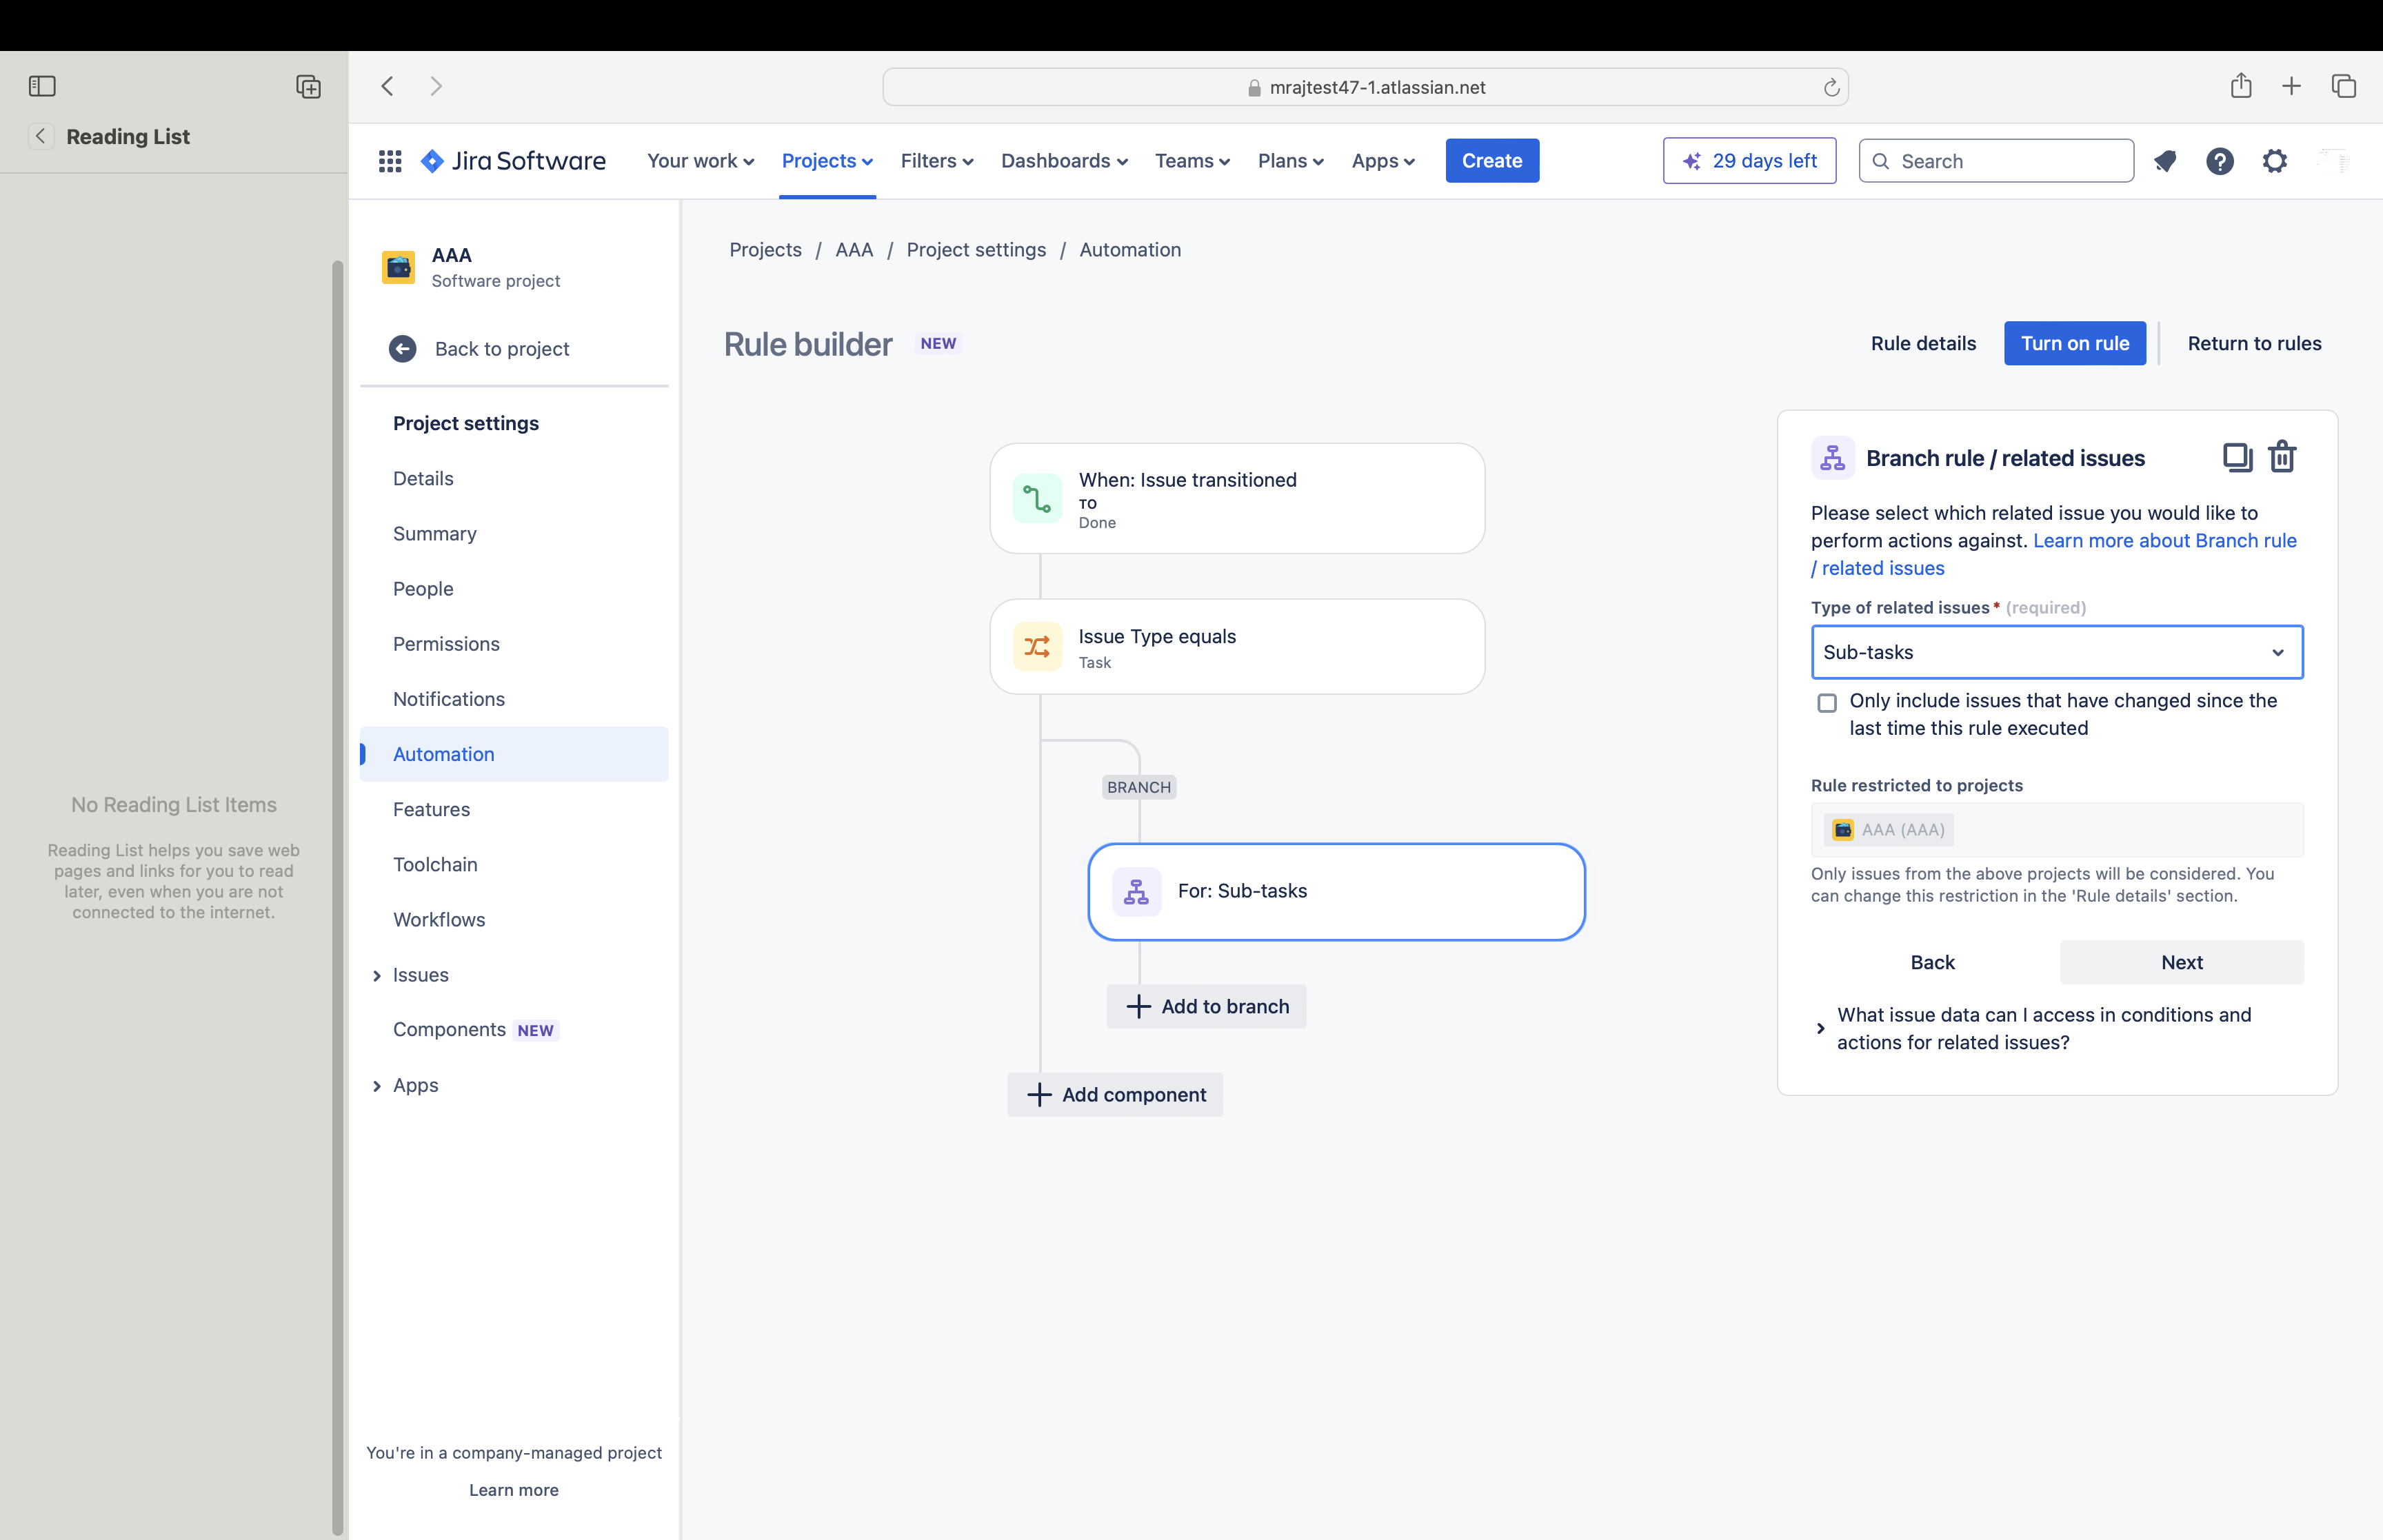Click the AAA project avatar icon
Screen dimensions: 2383x1540
[398, 266]
